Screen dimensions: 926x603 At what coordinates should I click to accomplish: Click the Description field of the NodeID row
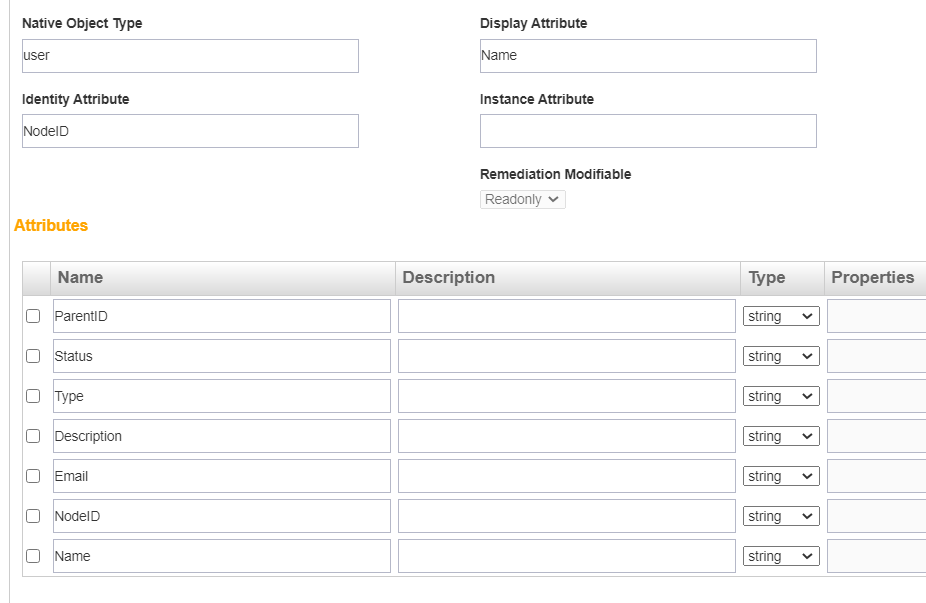(566, 516)
